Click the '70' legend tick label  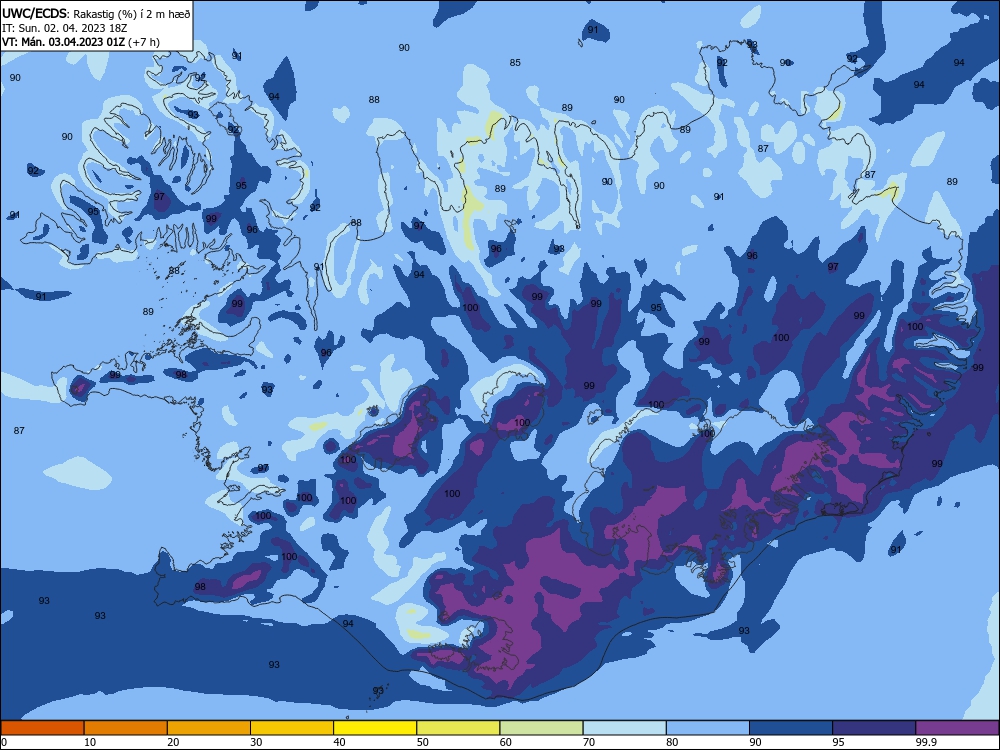click(x=589, y=742)
